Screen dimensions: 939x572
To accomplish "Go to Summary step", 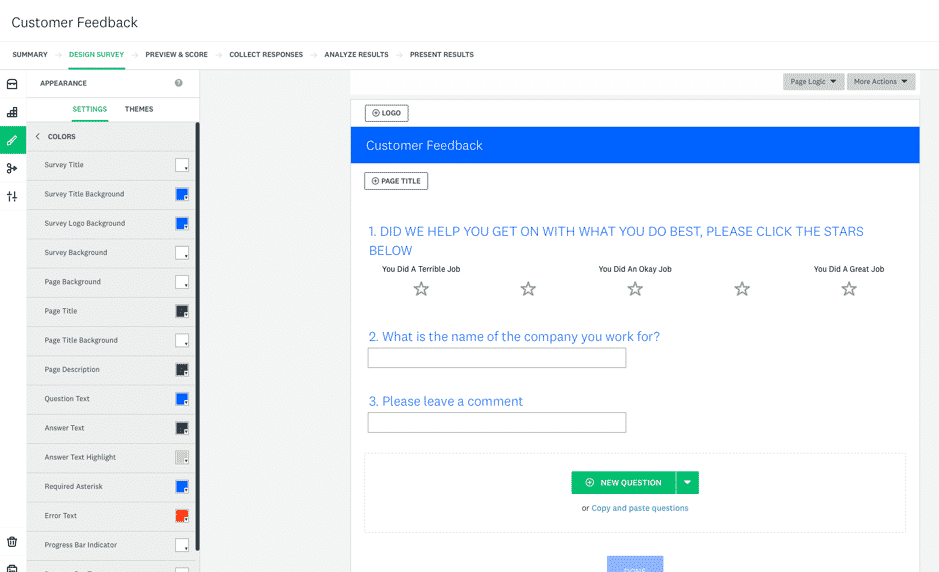I will [30, 55].
